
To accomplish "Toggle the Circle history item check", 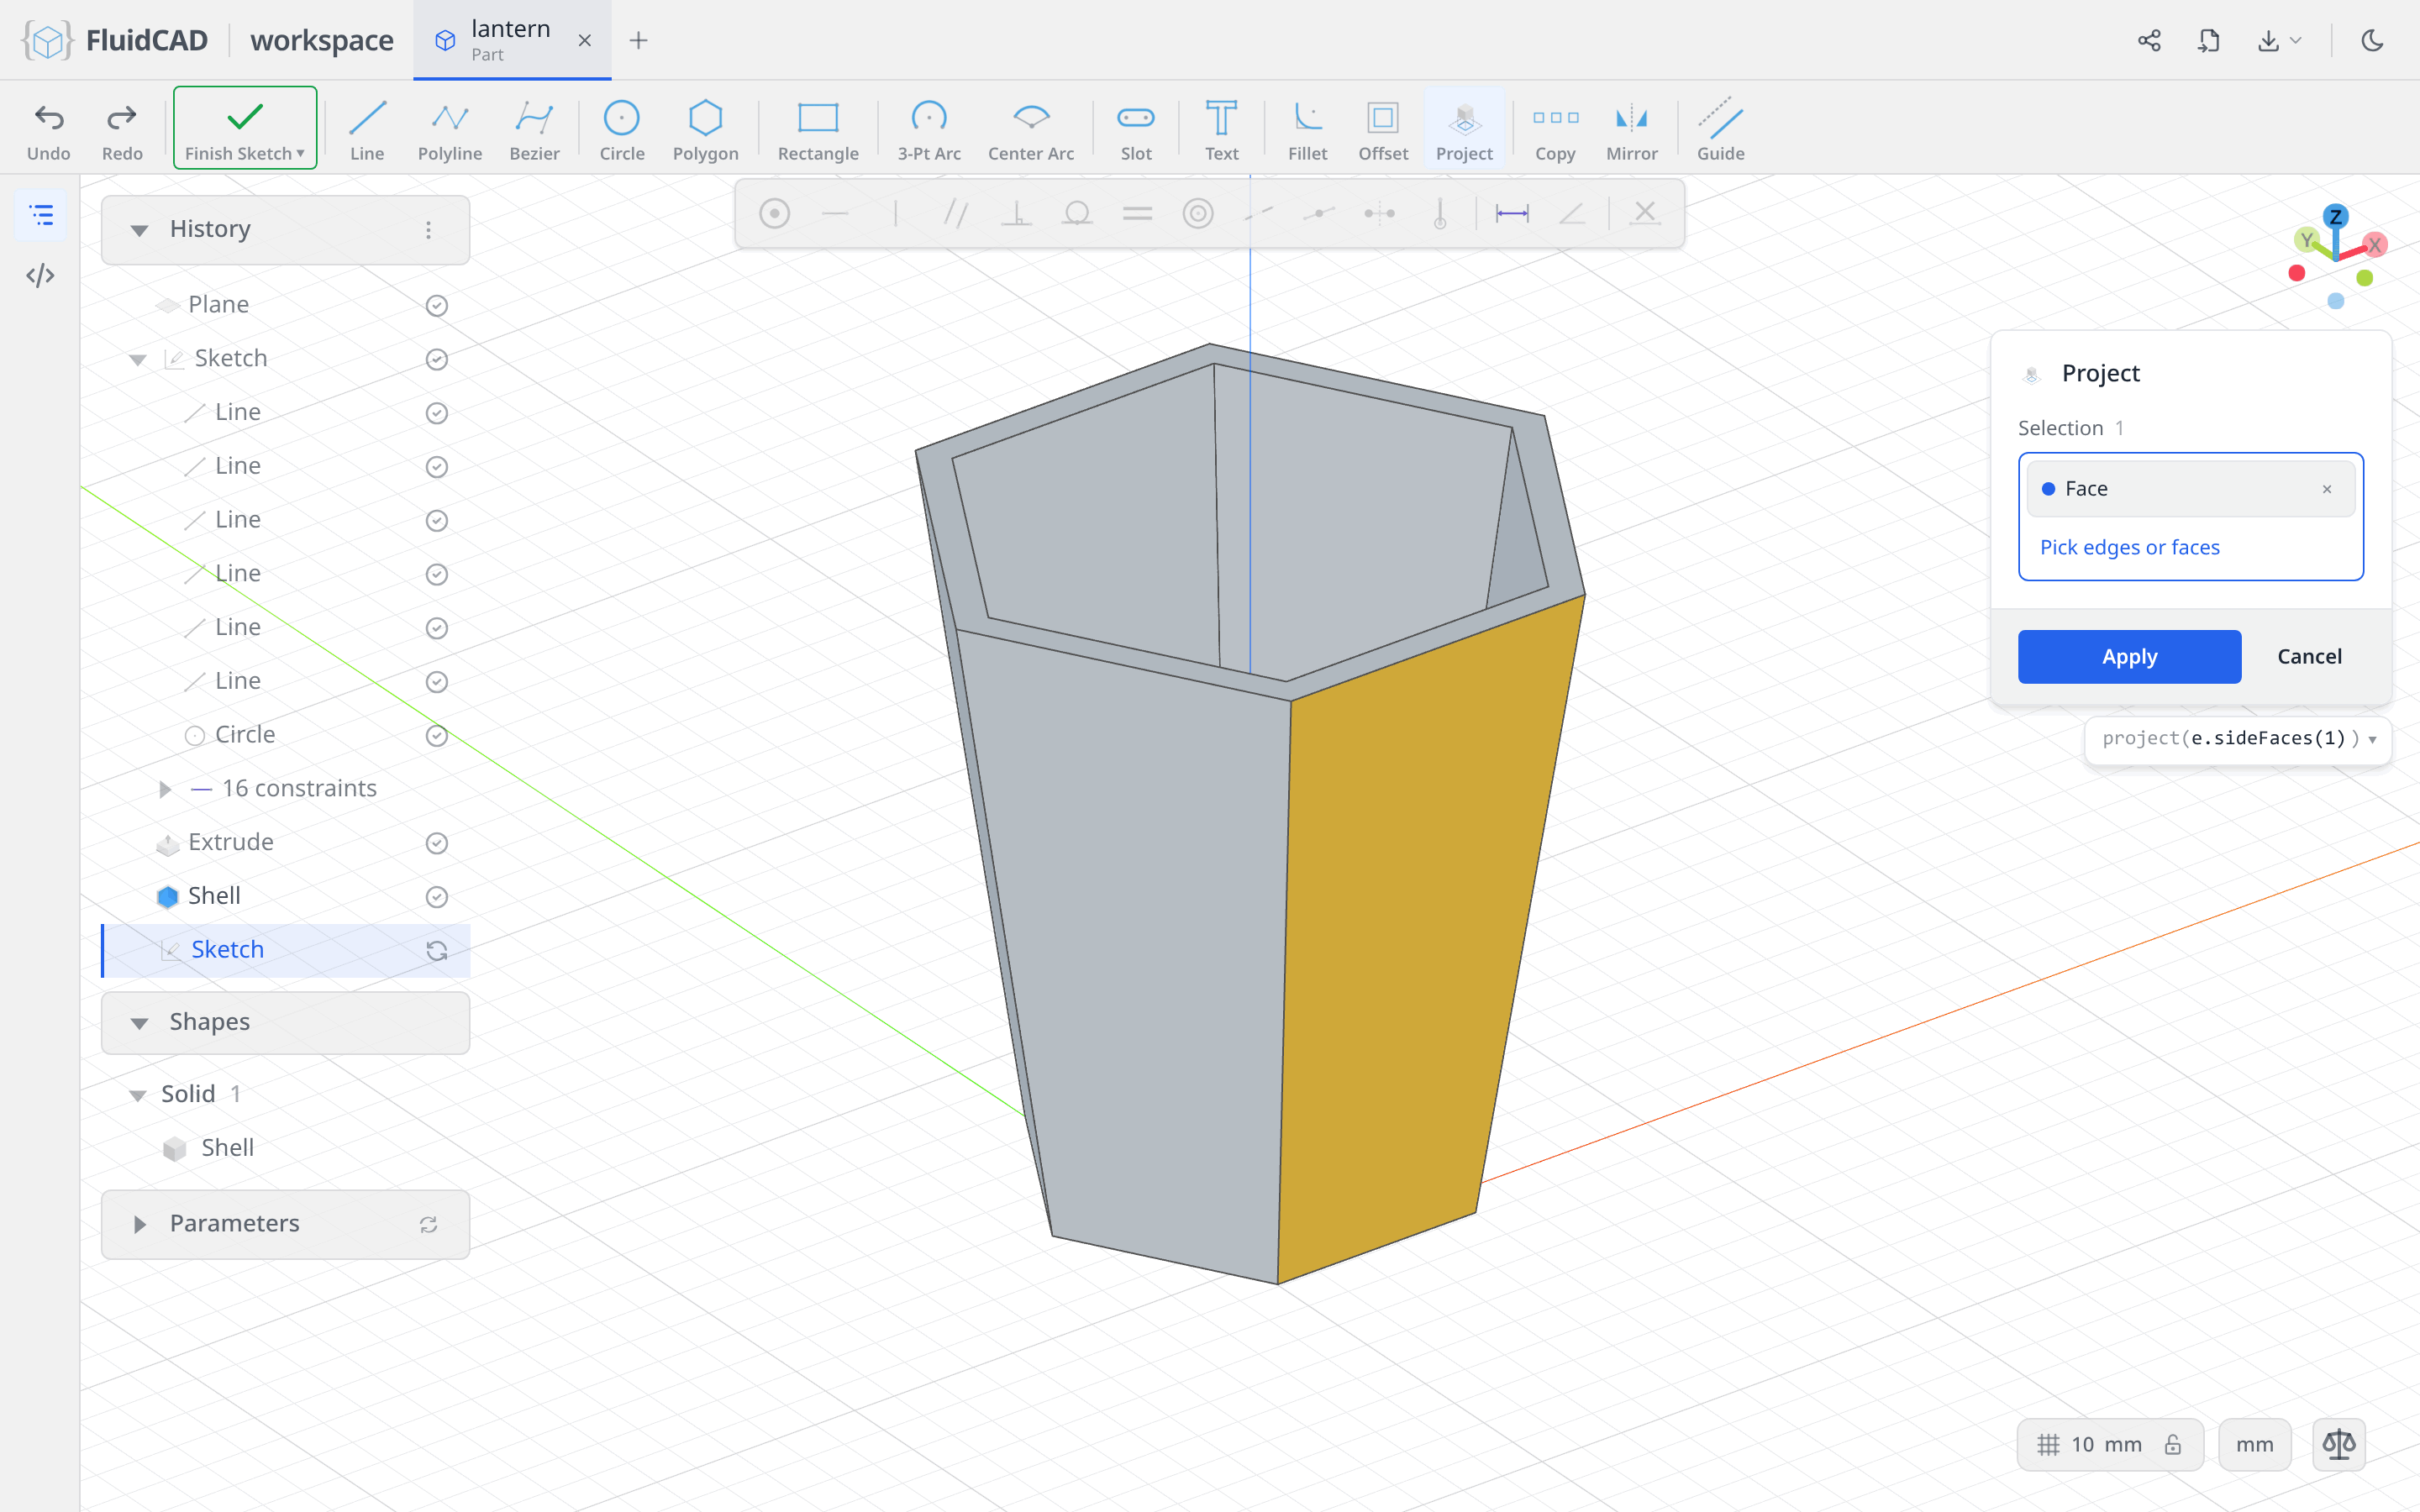I will (x=437, y=735).
